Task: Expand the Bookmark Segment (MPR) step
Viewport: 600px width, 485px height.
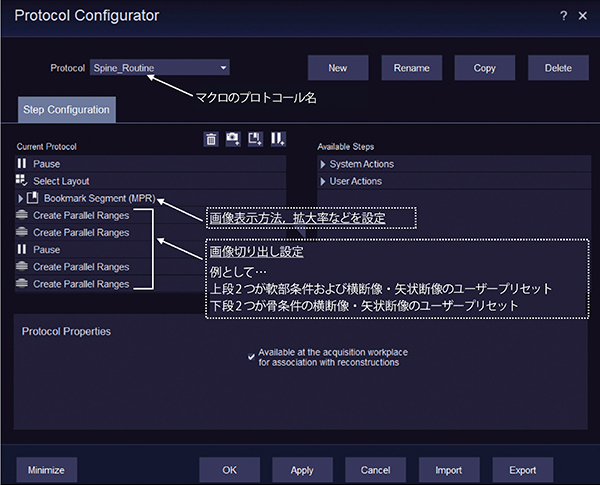Action: [x=21, y=198]
